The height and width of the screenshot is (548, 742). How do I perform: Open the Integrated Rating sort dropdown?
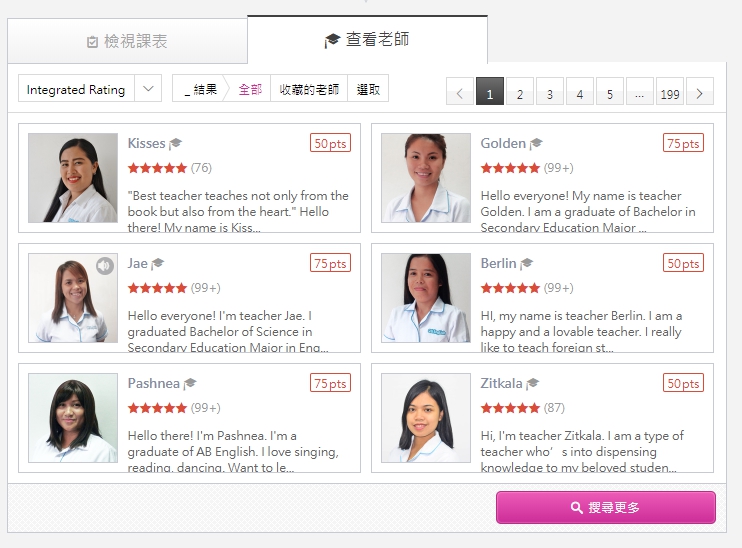coord(90,88)
